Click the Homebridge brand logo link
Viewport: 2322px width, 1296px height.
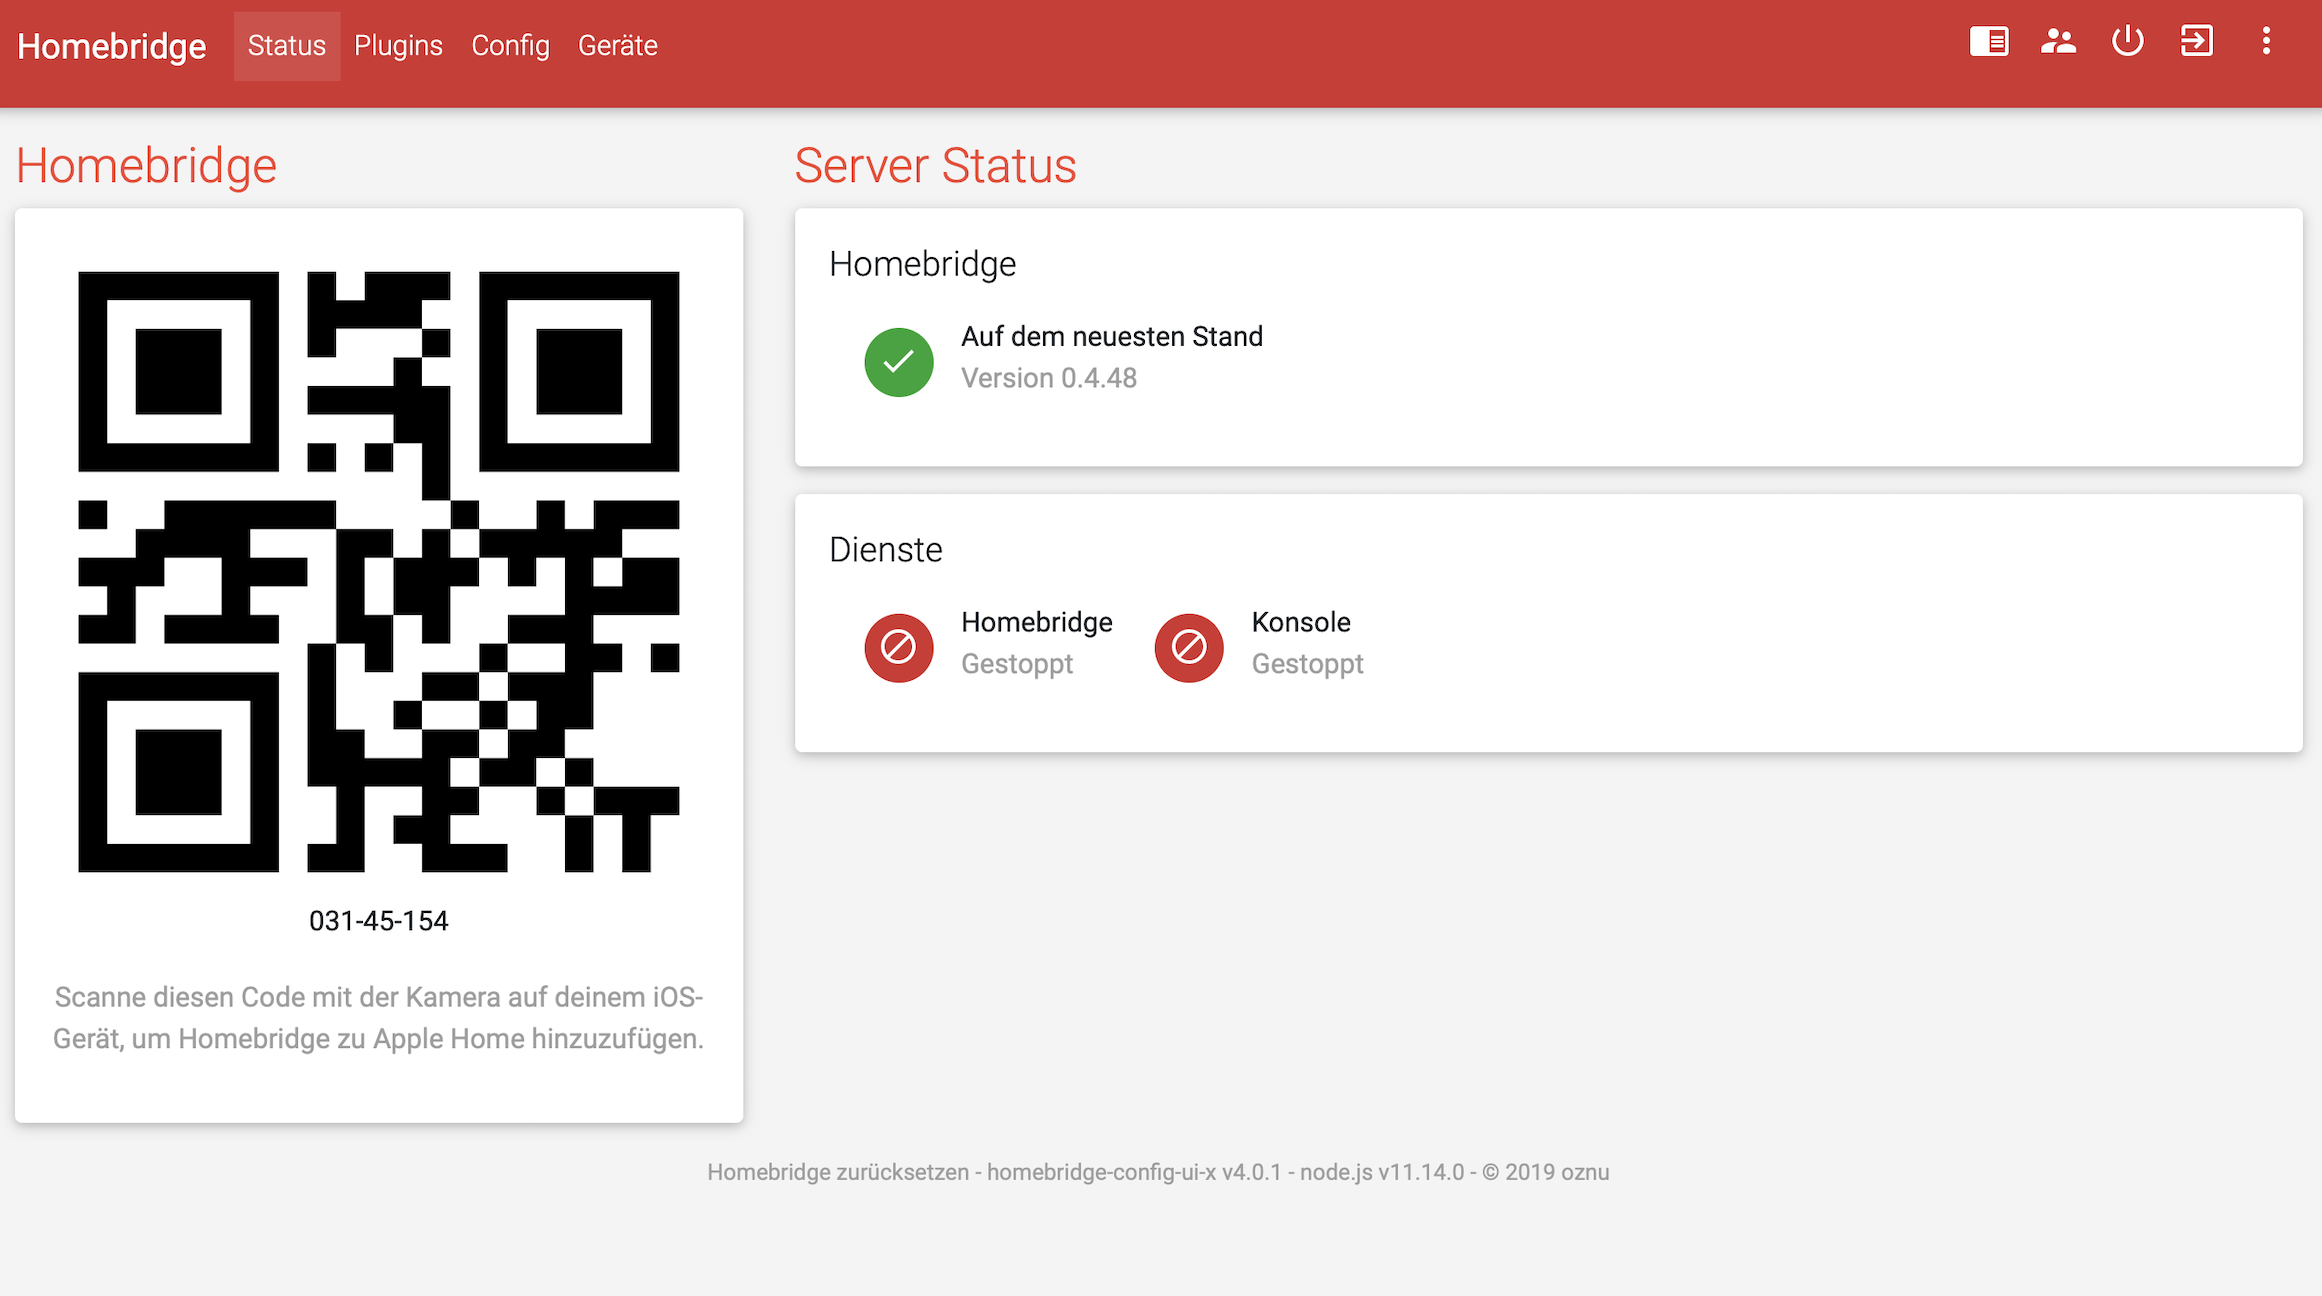pos(112,46)
